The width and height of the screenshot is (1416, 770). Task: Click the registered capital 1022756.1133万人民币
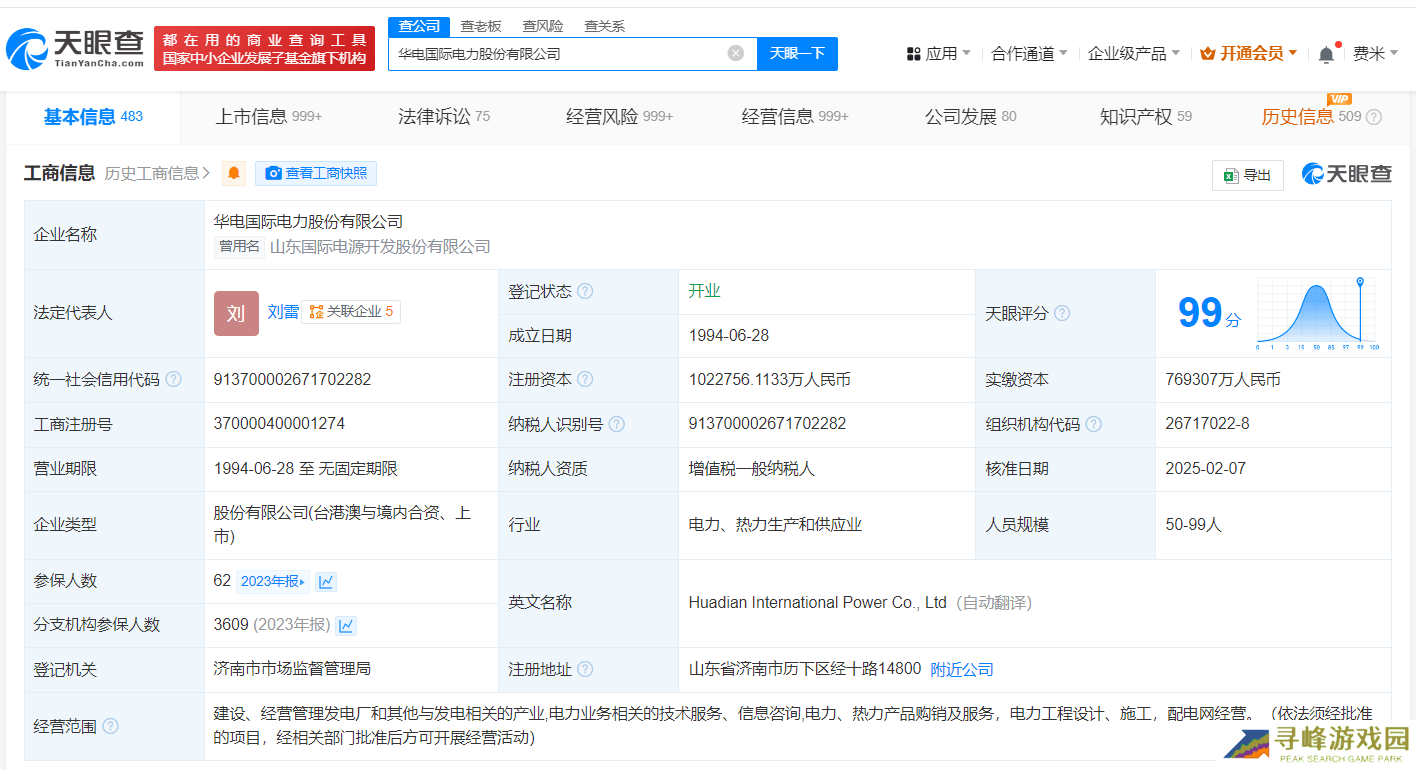click(770, 380)
